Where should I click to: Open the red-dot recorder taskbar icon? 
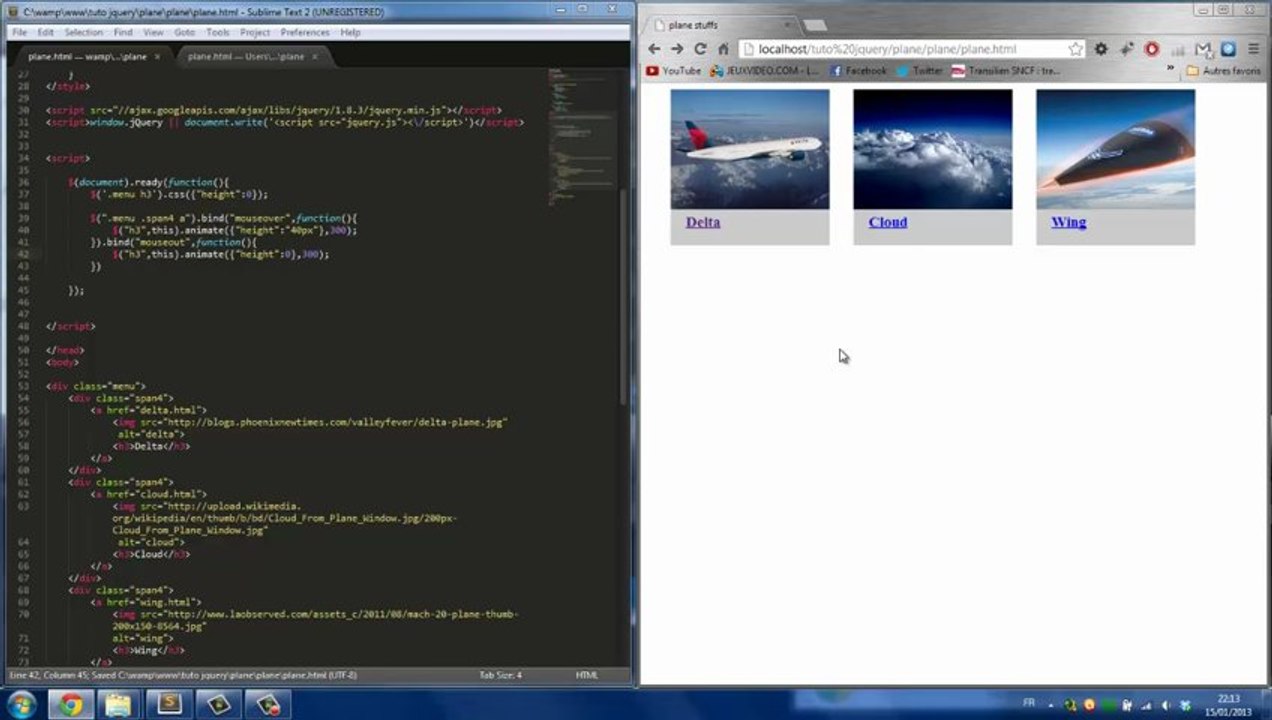click(x=267, y=705)
